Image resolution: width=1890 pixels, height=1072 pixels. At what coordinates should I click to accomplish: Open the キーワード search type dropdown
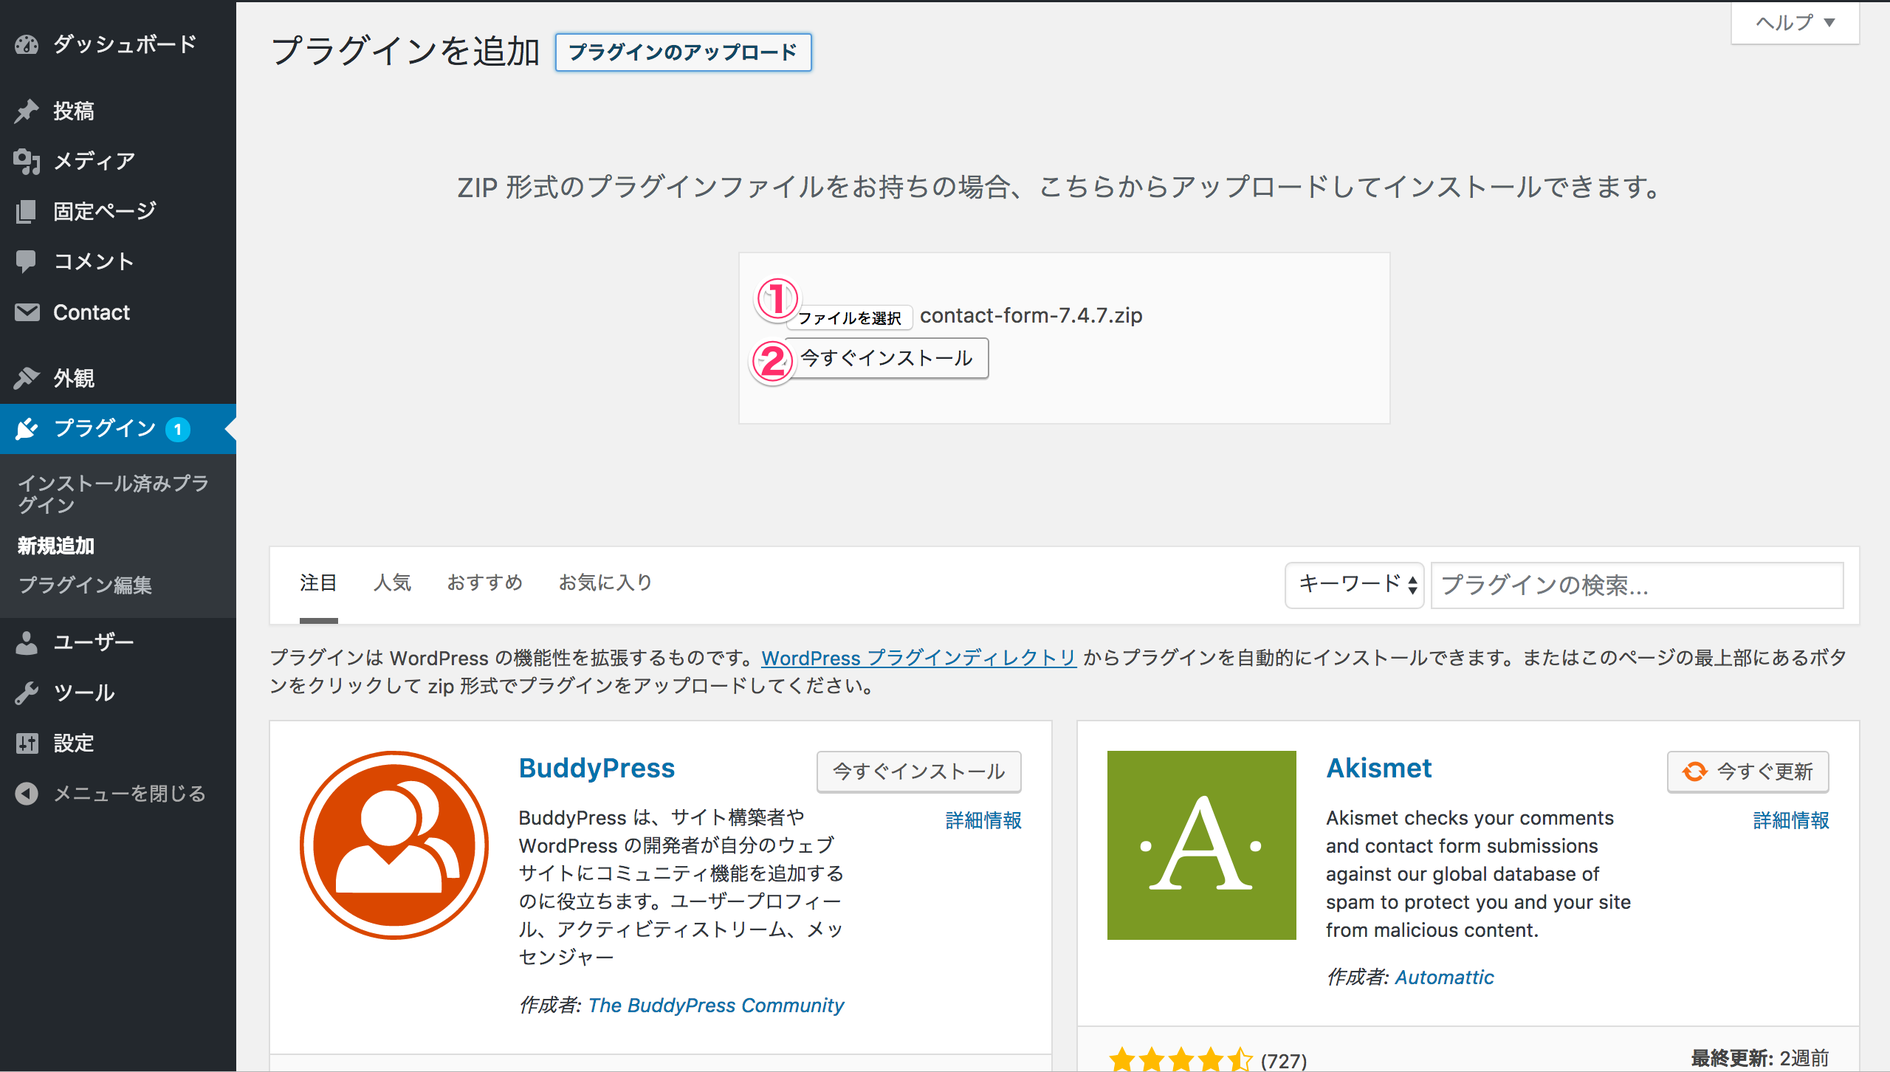1355,585
